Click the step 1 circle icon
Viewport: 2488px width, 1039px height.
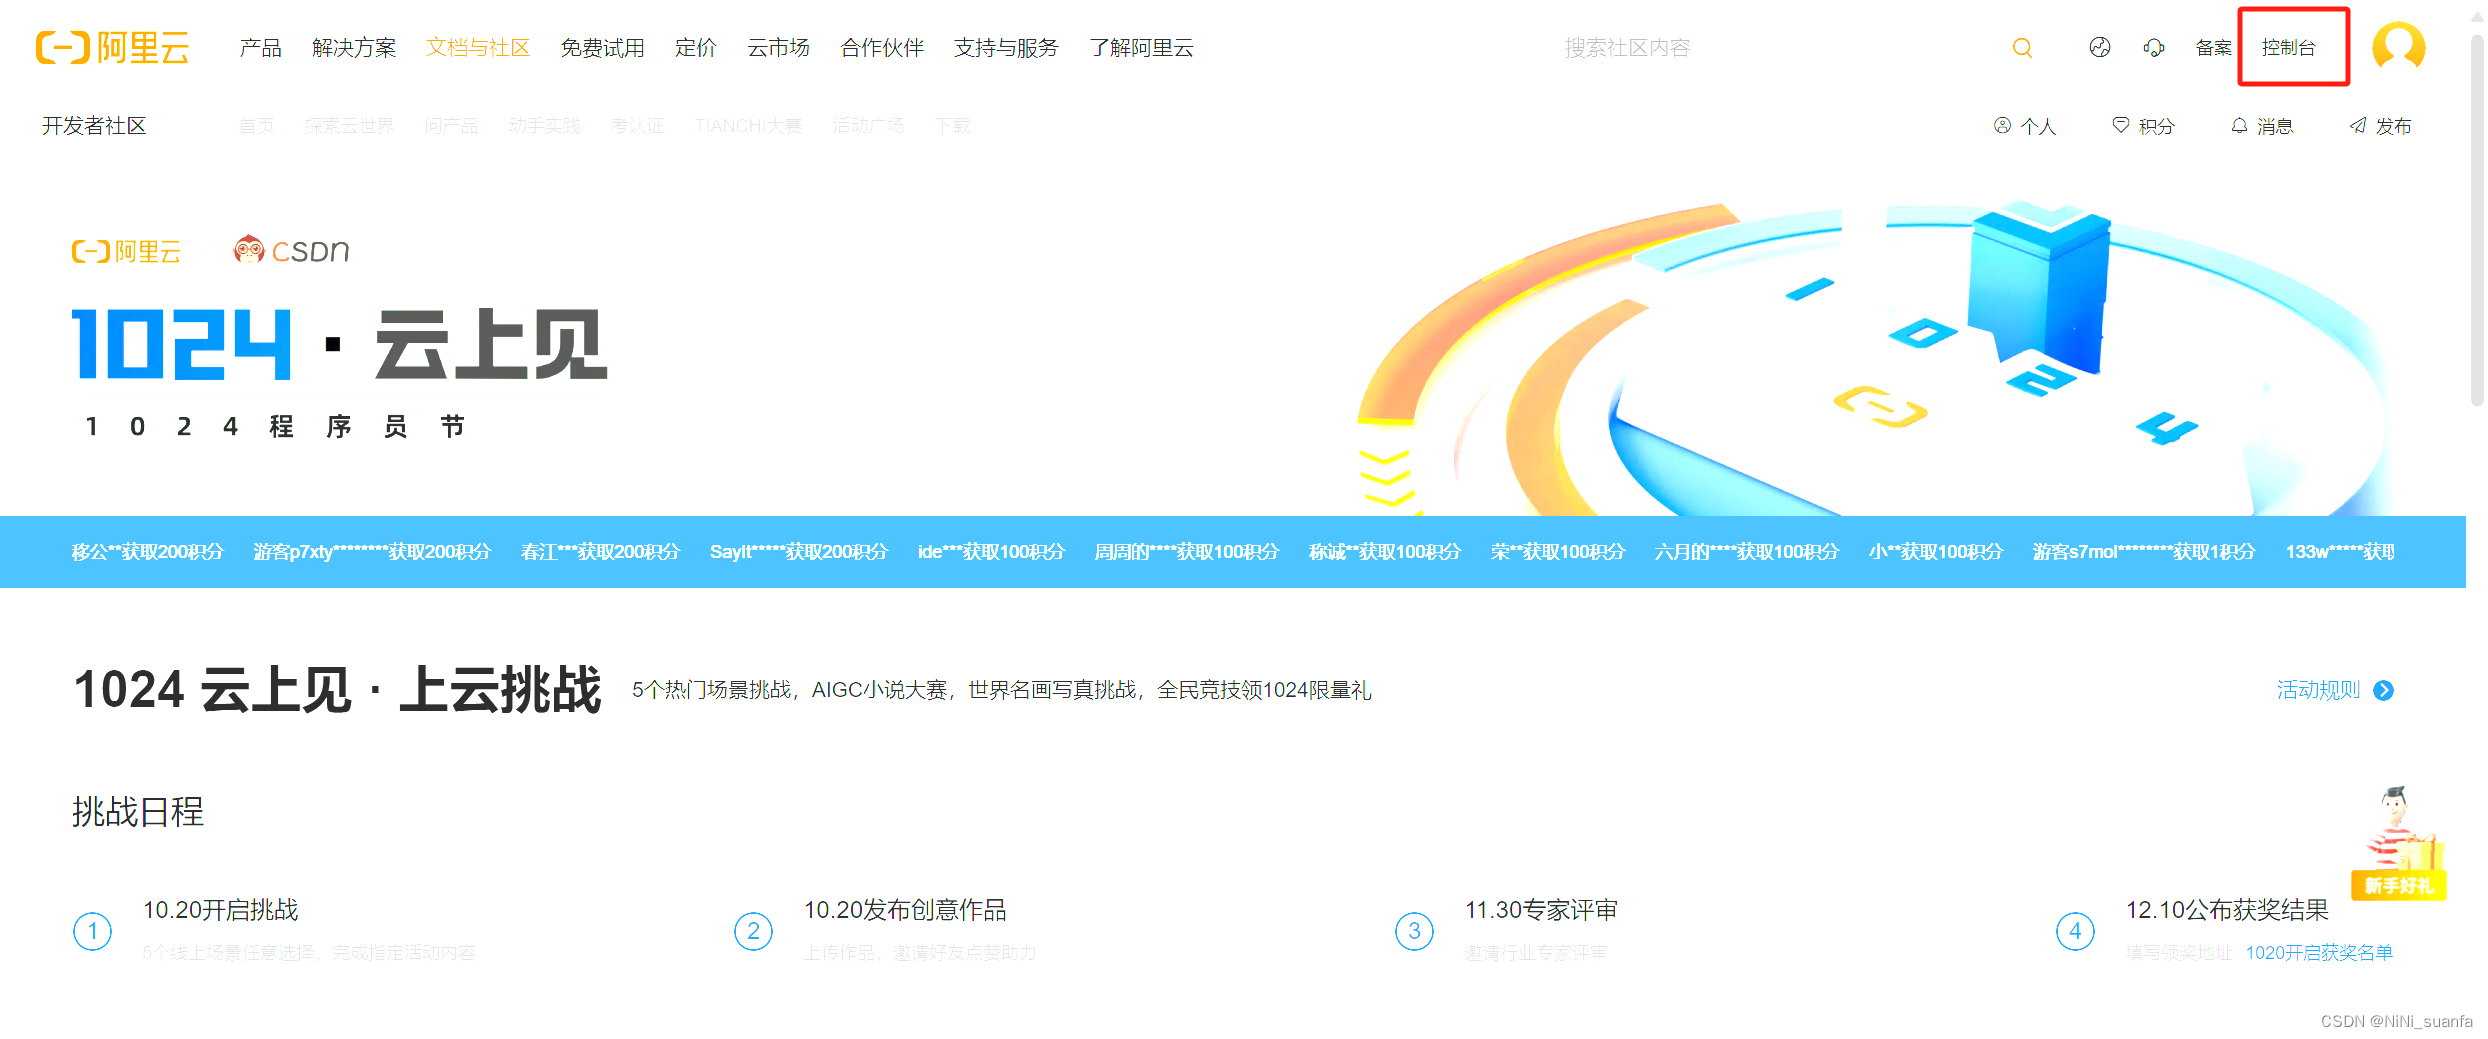[92, 931]
